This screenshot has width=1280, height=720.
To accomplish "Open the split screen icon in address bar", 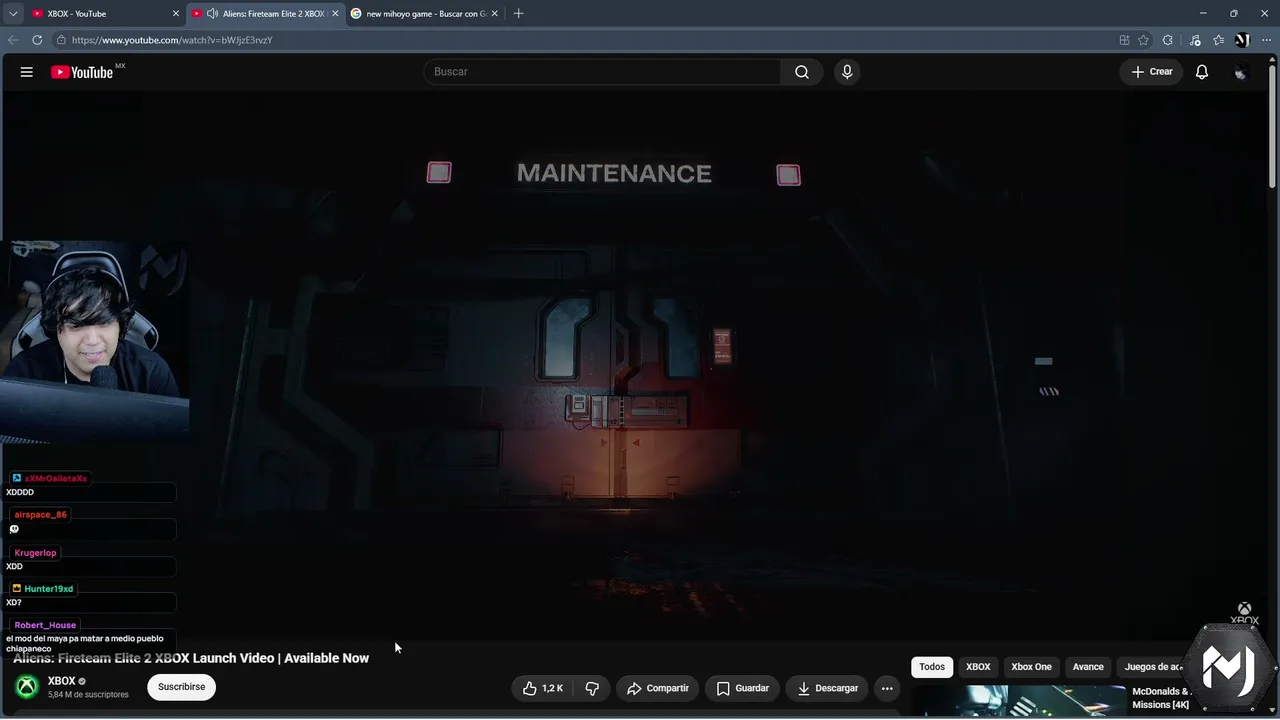I will click(x=1124, y=40).
